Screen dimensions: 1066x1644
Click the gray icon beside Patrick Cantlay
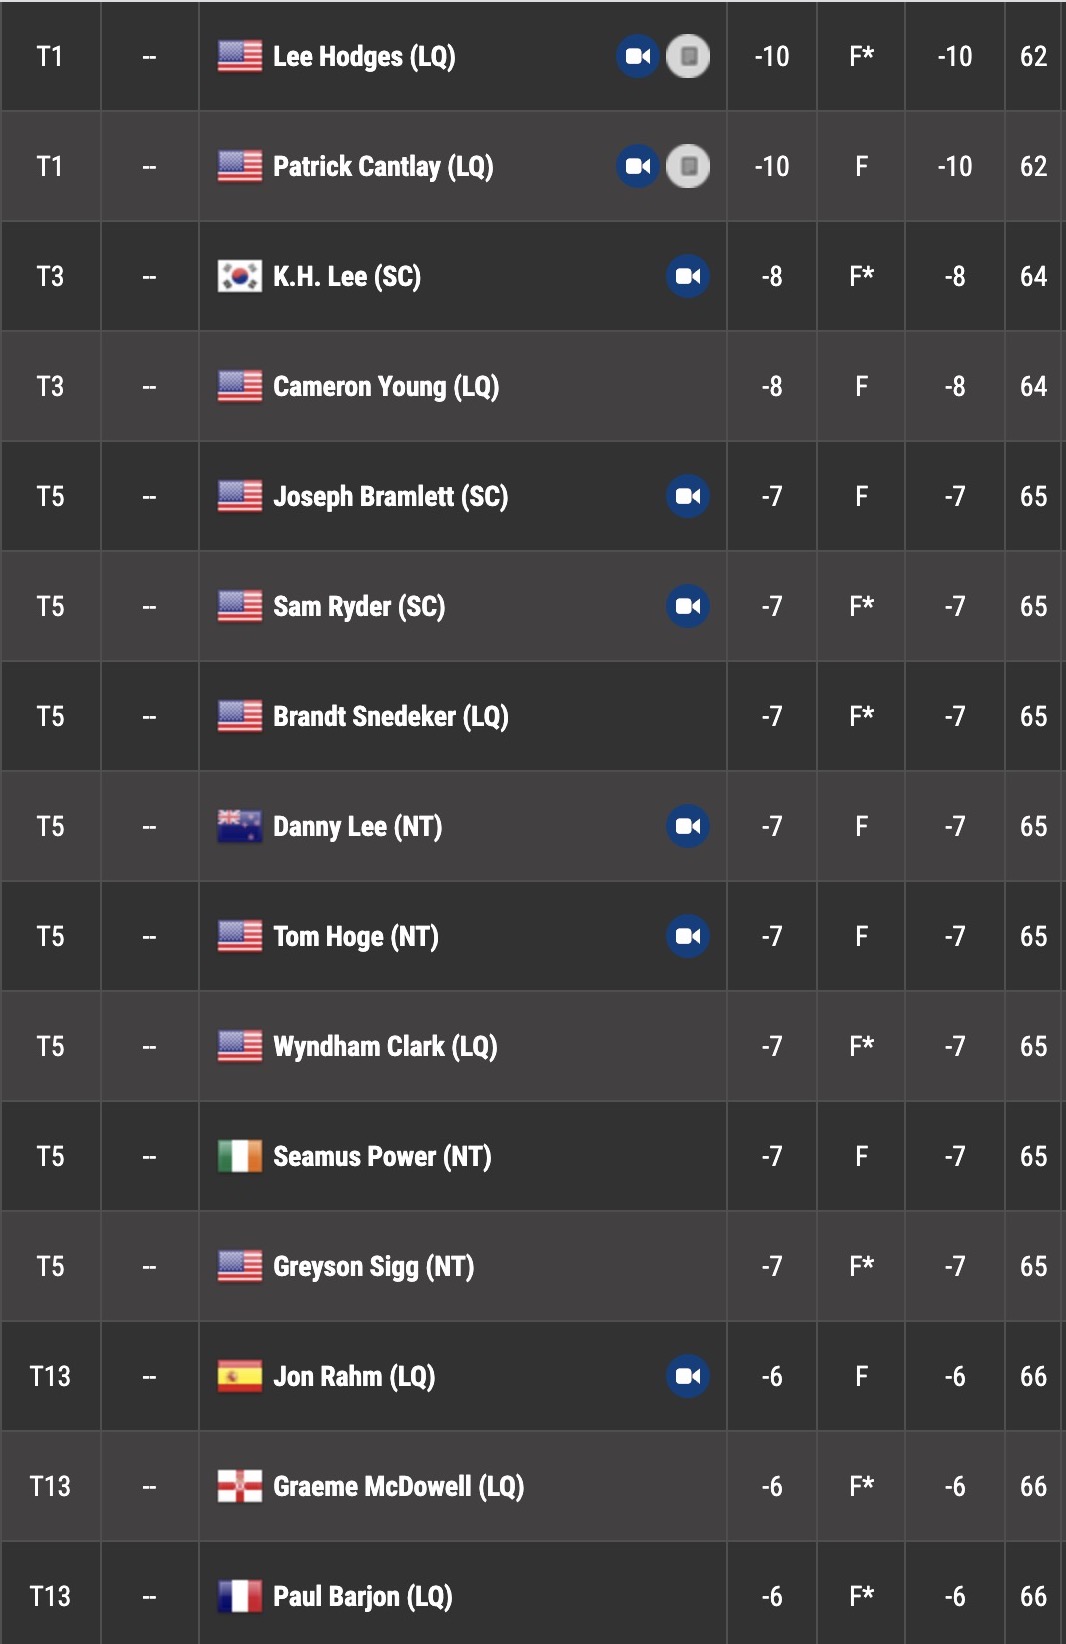tap(688, 166)
